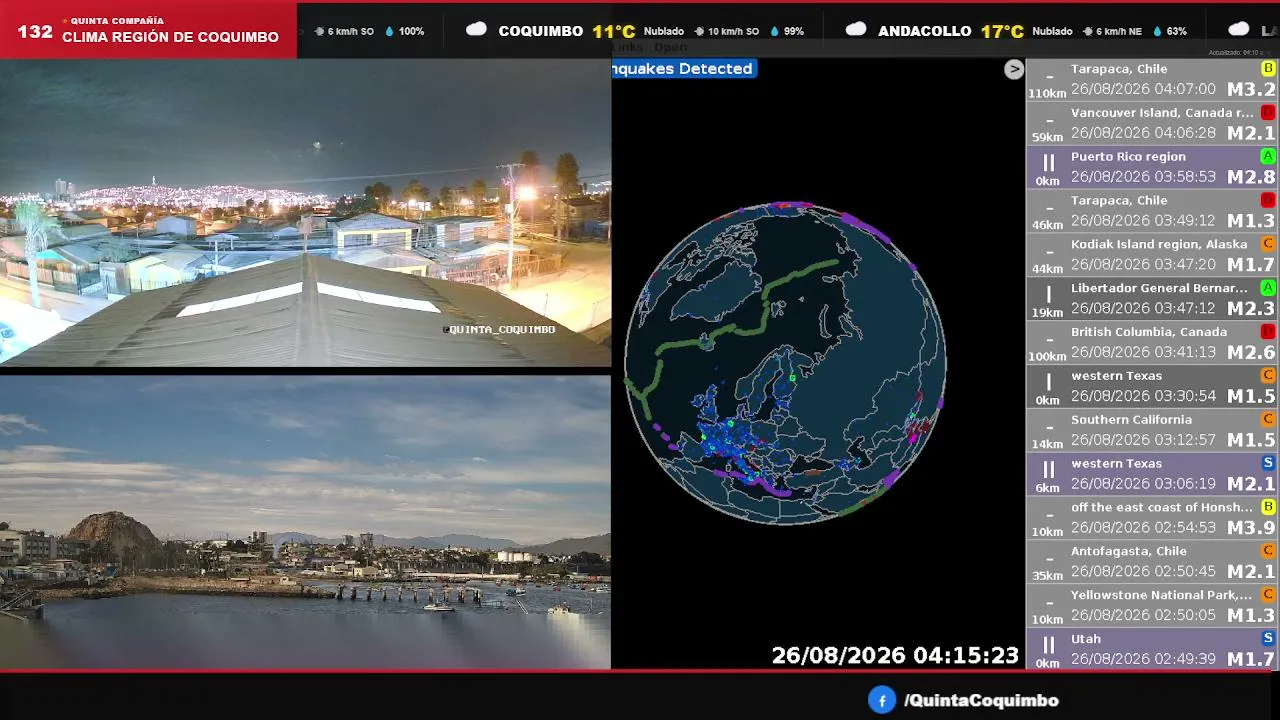Open the night city camera feed
Image resolution: width=1280 pixels, height=720 pixels.
305,213
